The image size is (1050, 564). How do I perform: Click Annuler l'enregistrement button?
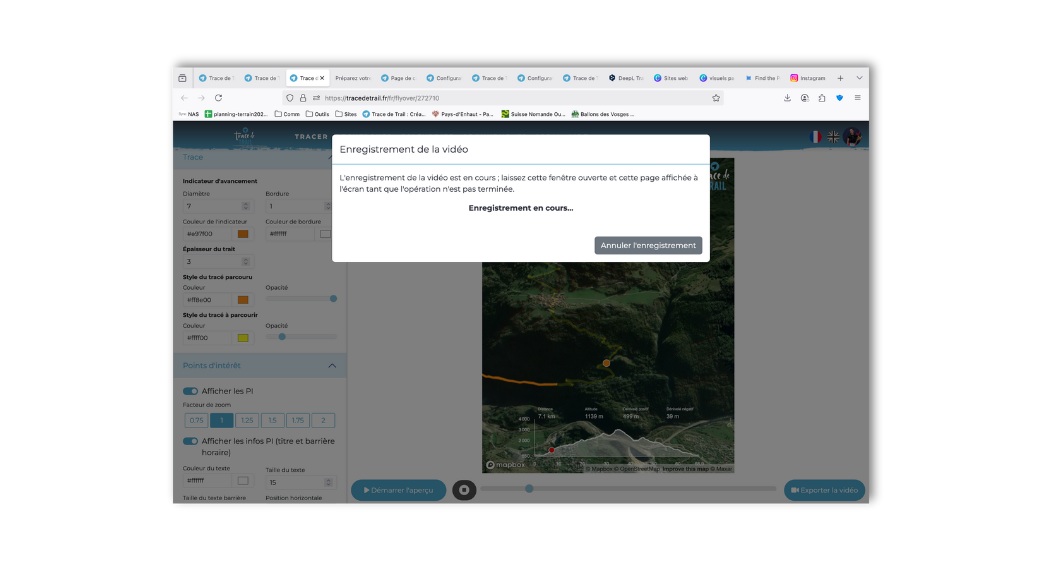point(648,245)
